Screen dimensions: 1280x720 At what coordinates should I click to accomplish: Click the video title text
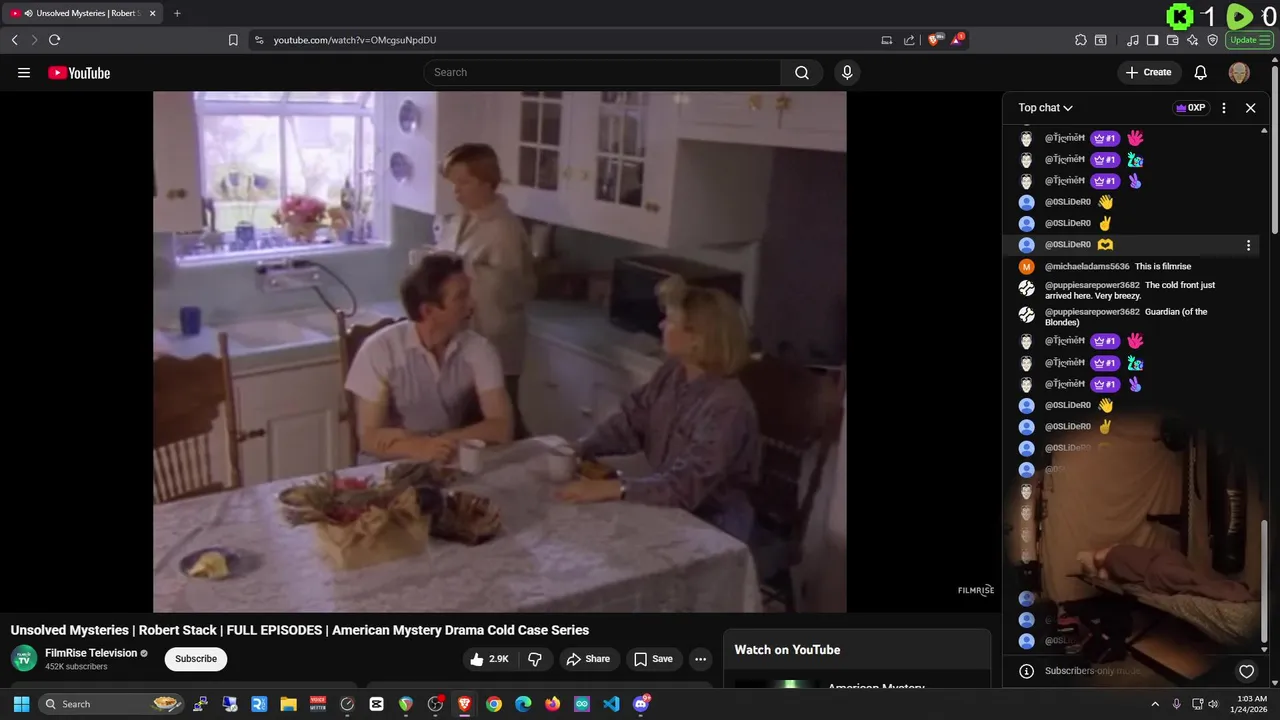(300, 630)
